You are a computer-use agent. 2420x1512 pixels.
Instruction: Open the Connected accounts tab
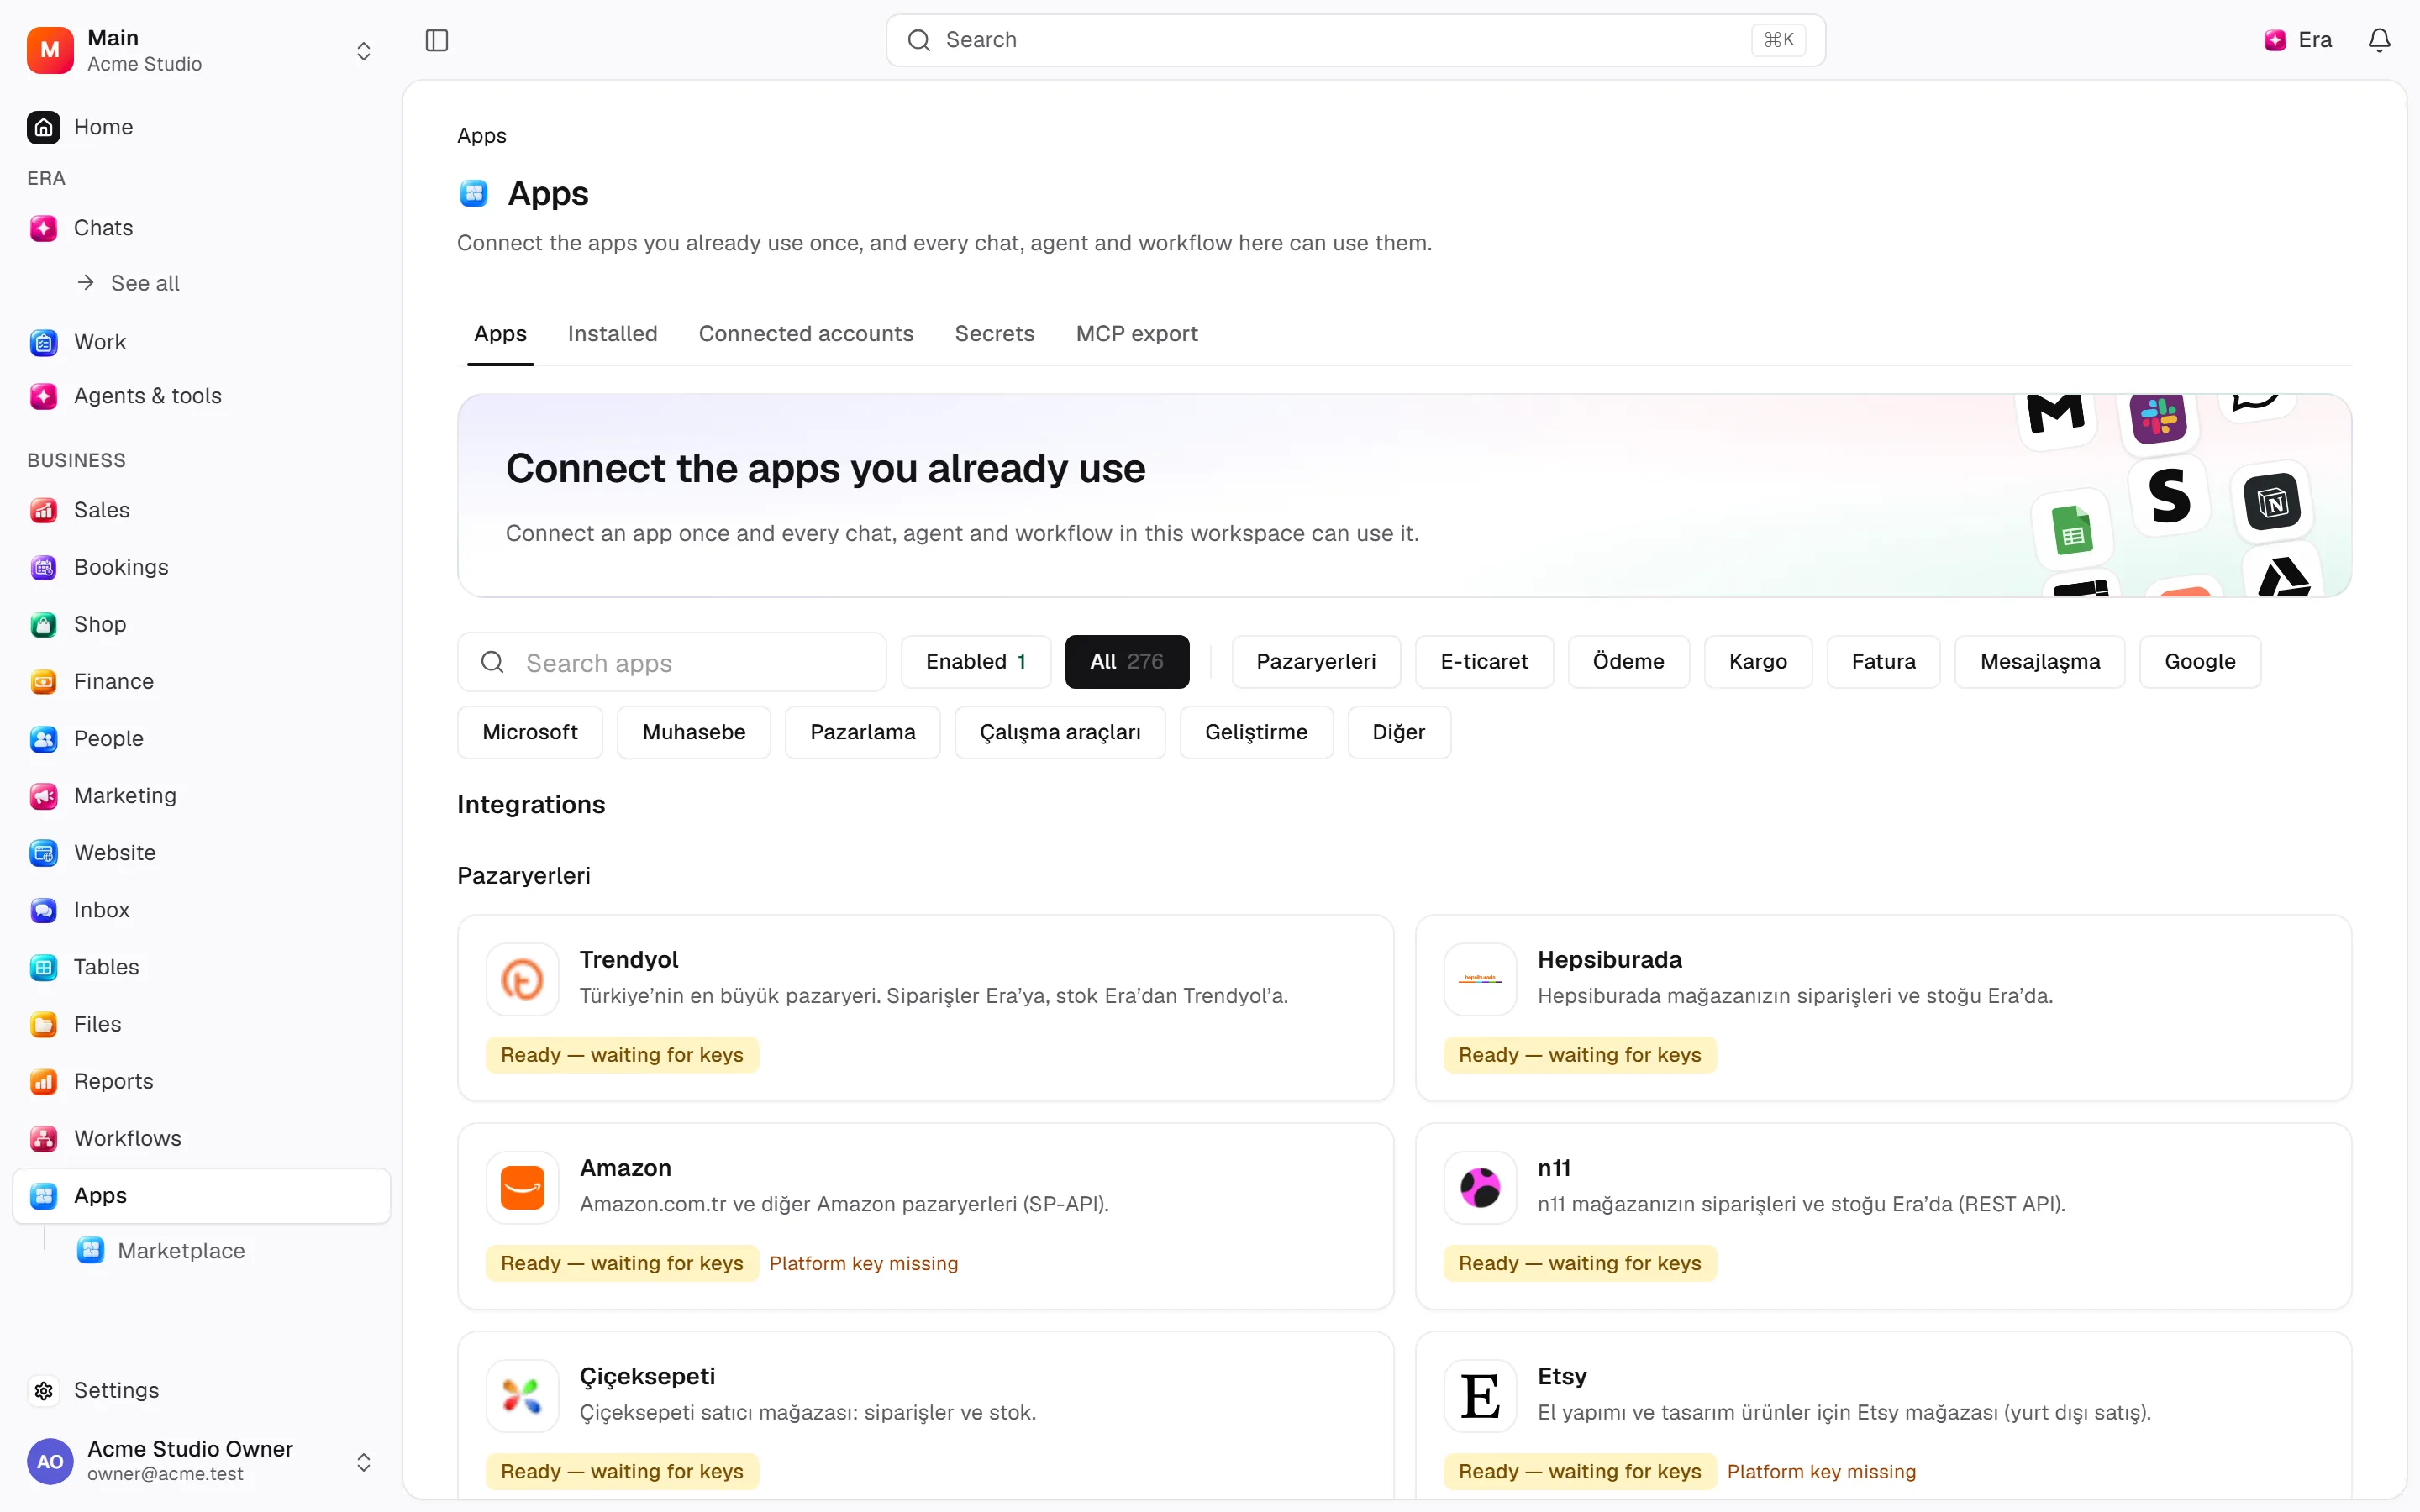click(x=806, y=333)
